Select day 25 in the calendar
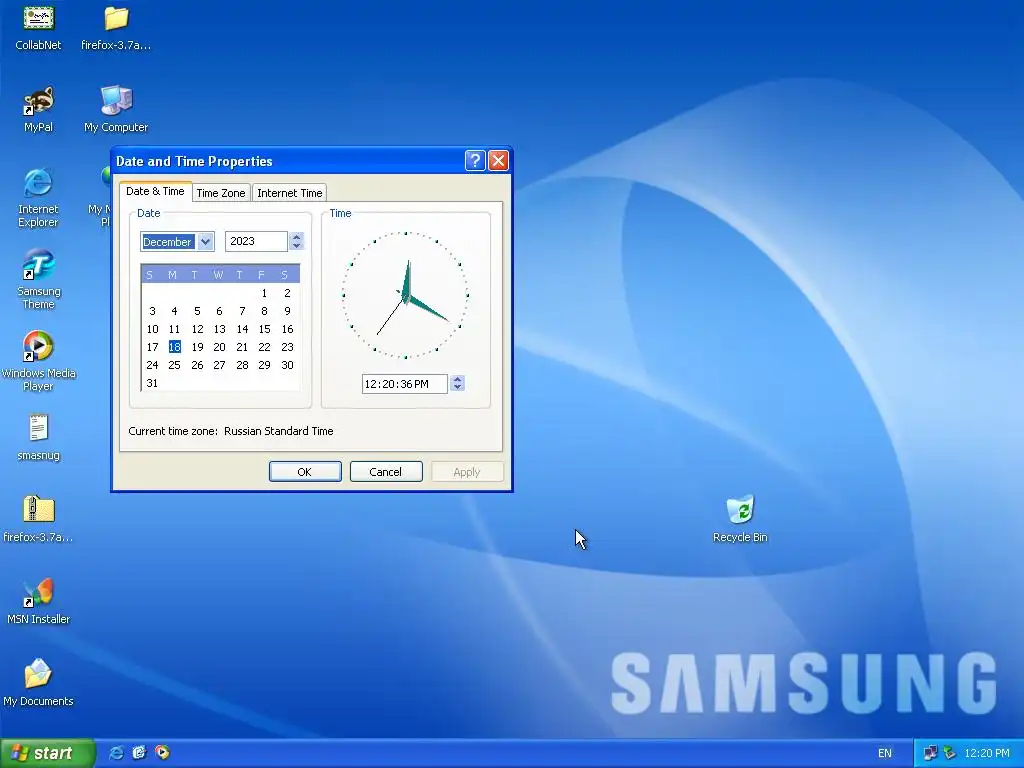 (x=174, y=365)
